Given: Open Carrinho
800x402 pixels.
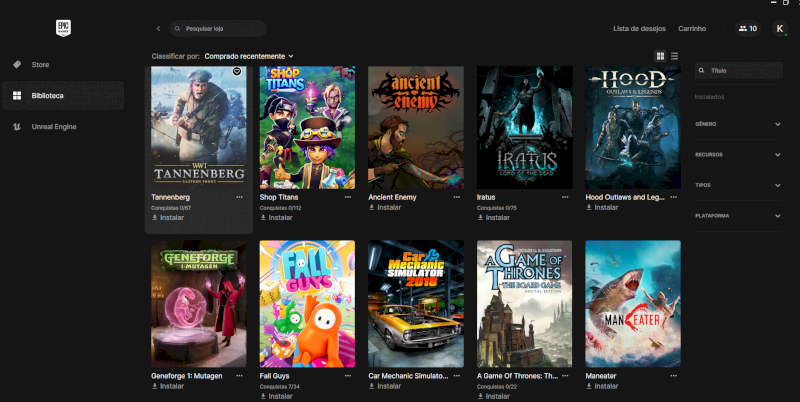Looking at the screenshot, I should (692, 29).
